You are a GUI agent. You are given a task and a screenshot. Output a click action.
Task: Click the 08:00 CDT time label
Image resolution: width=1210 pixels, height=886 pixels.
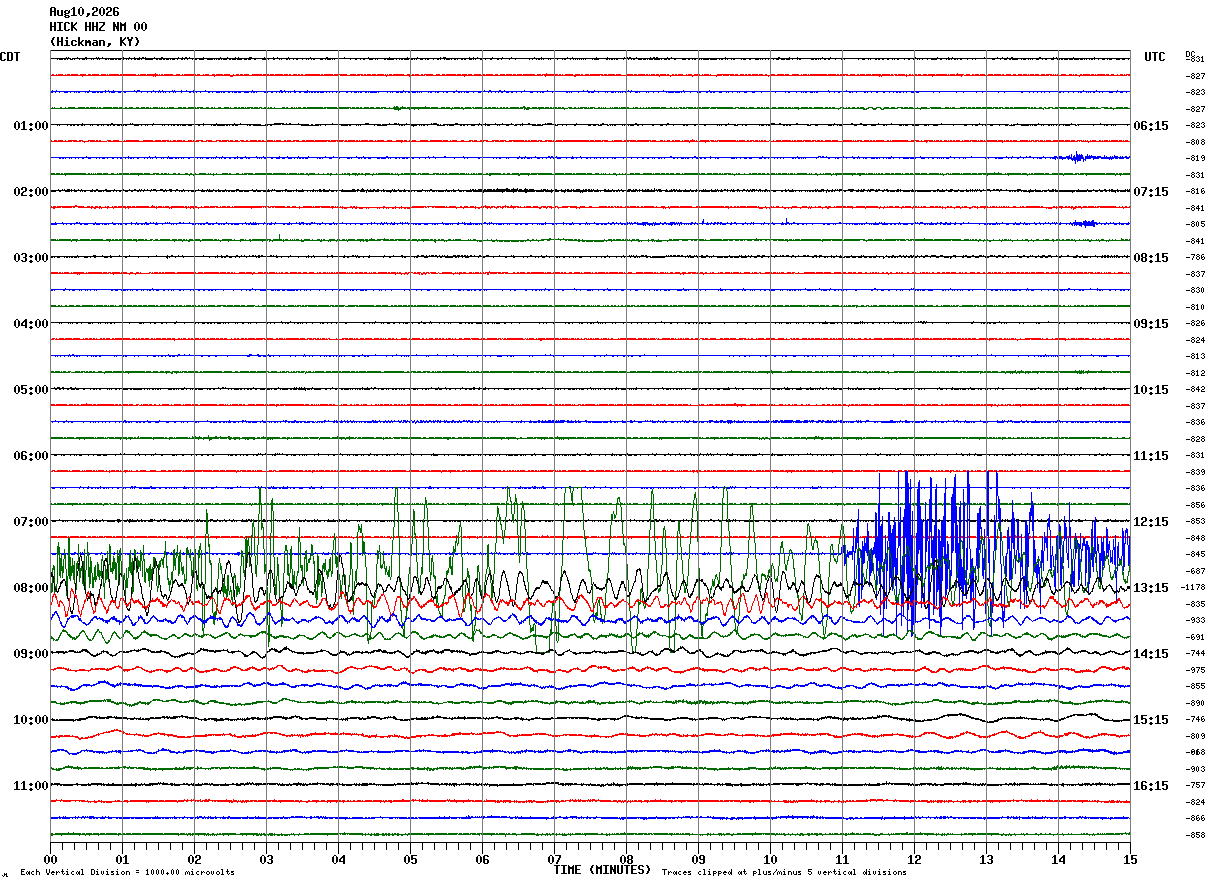[x=31, y=588]
